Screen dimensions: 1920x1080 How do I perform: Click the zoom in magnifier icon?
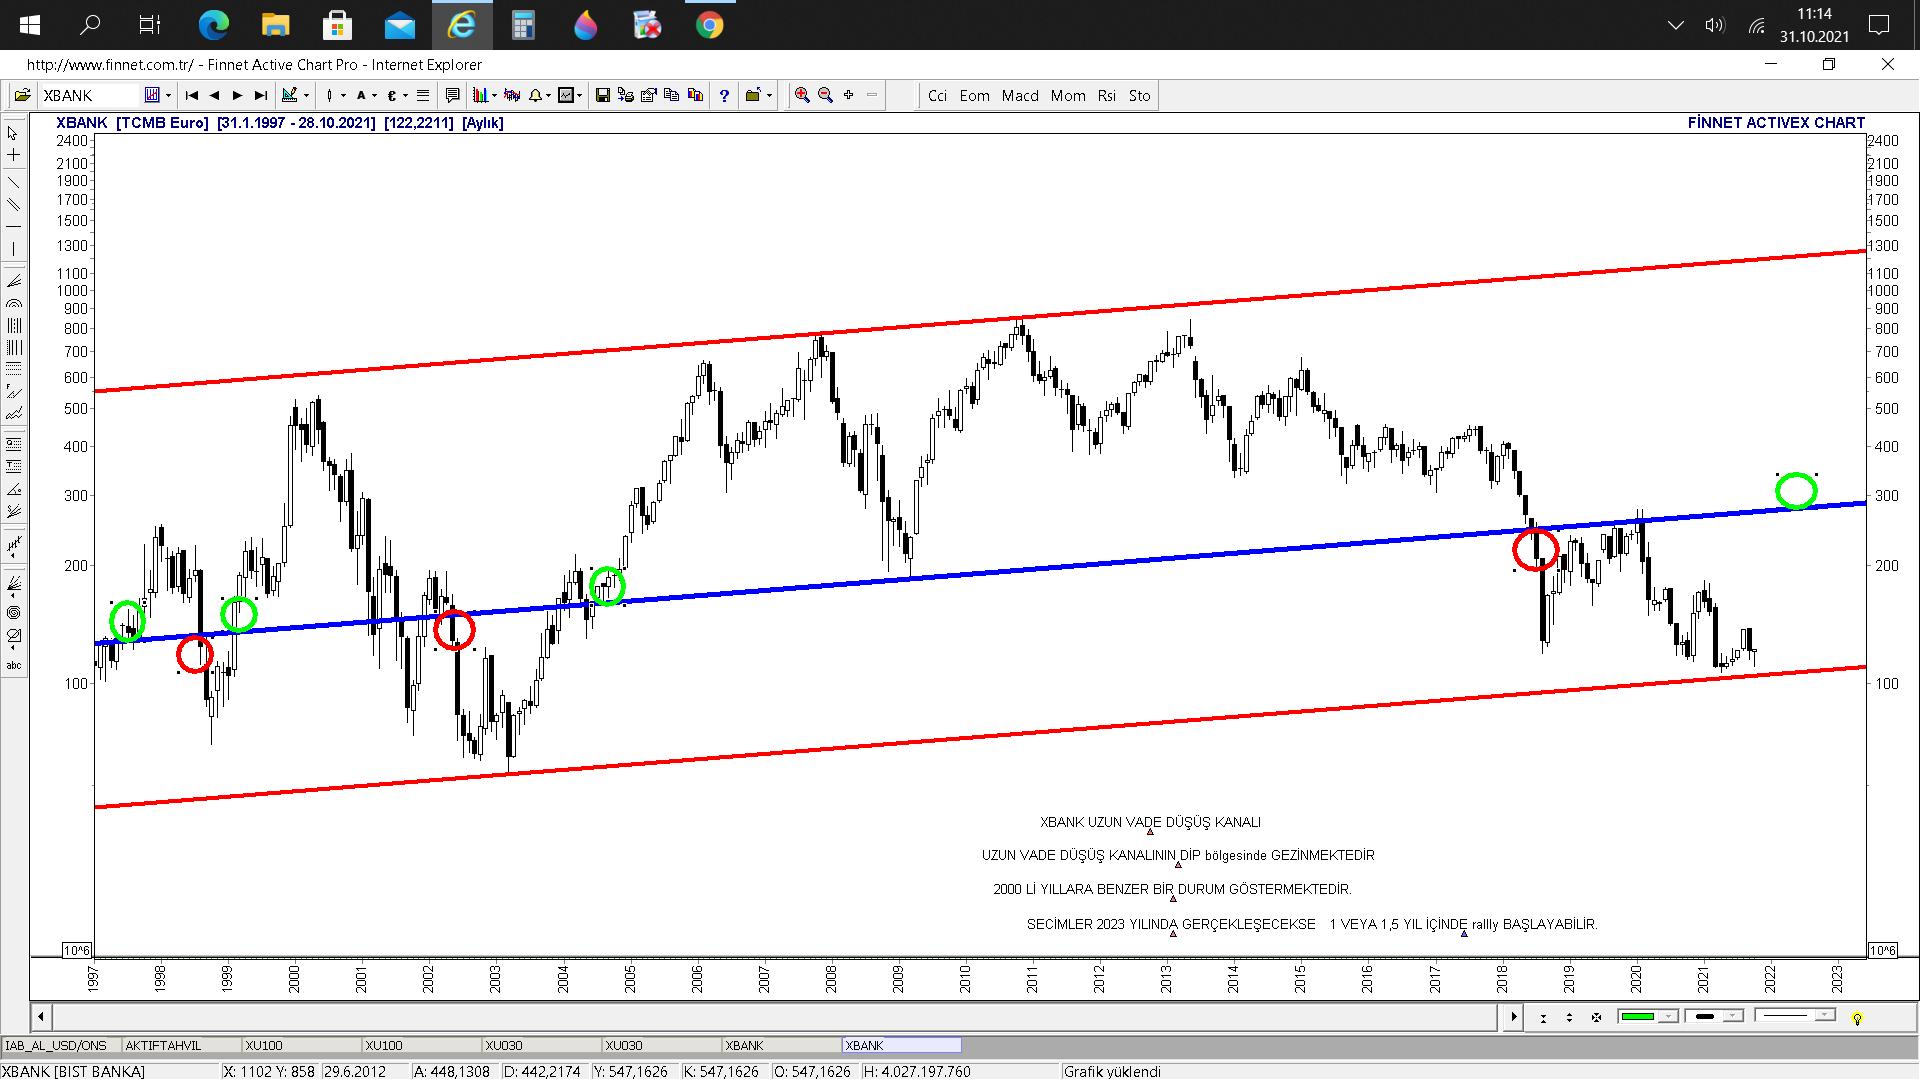[x=802, y=96]
